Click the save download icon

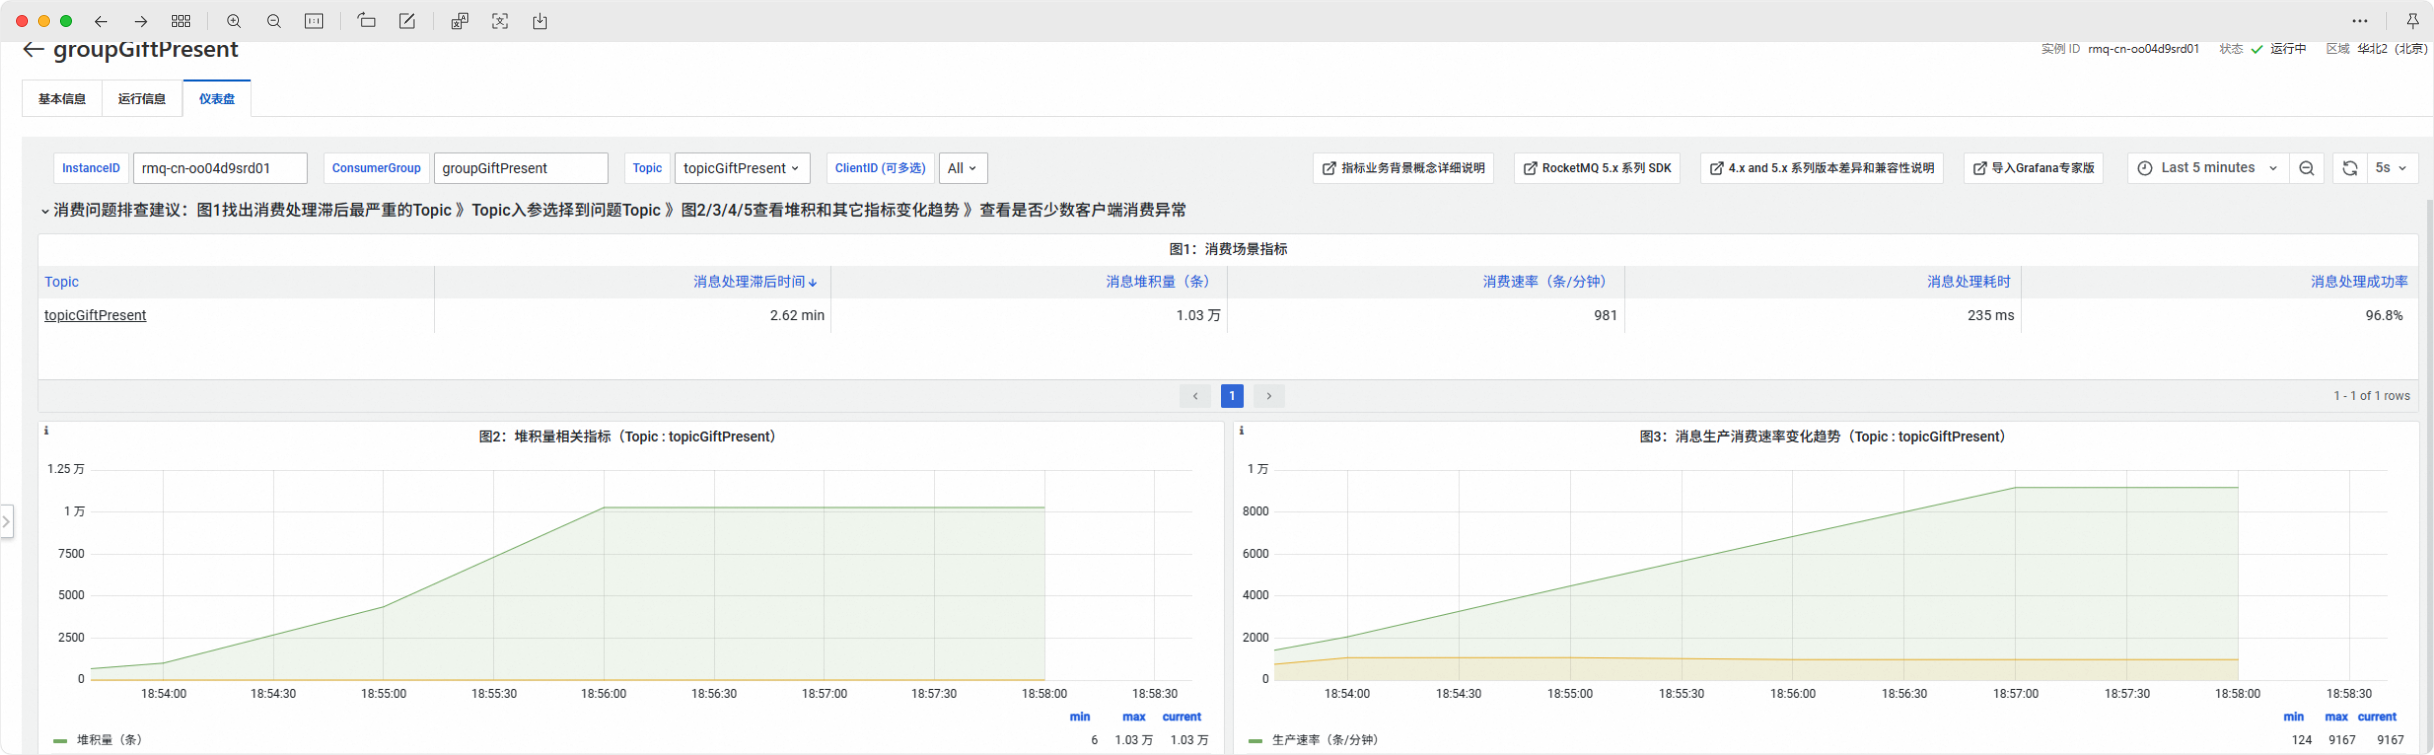[x=540, y=21]
